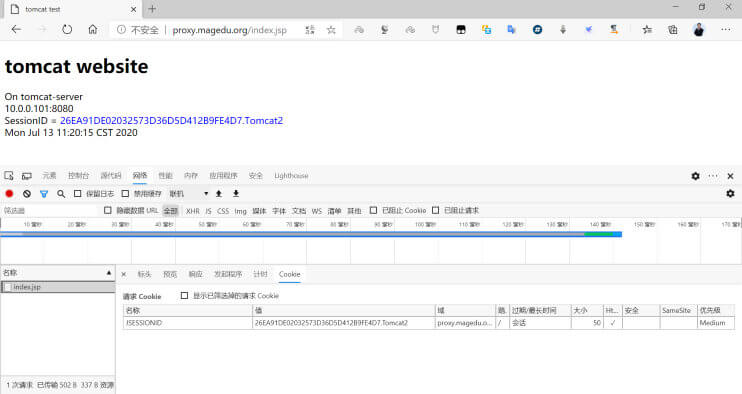Screen dimensions: 742x394
Task: Reload the page with the refresh icon
Action: tap(67, 29)
